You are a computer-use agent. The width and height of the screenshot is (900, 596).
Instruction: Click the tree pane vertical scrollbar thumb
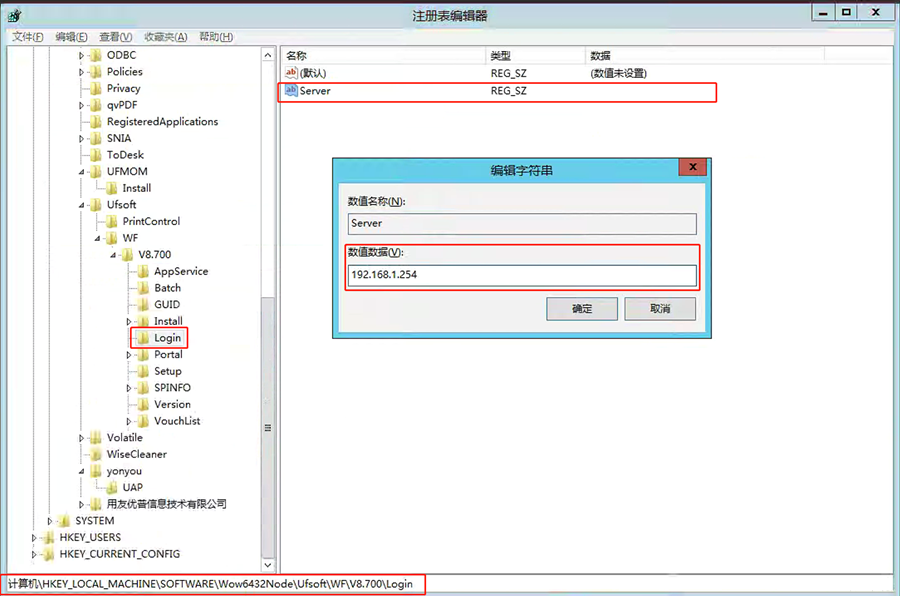tap(268, 427)
